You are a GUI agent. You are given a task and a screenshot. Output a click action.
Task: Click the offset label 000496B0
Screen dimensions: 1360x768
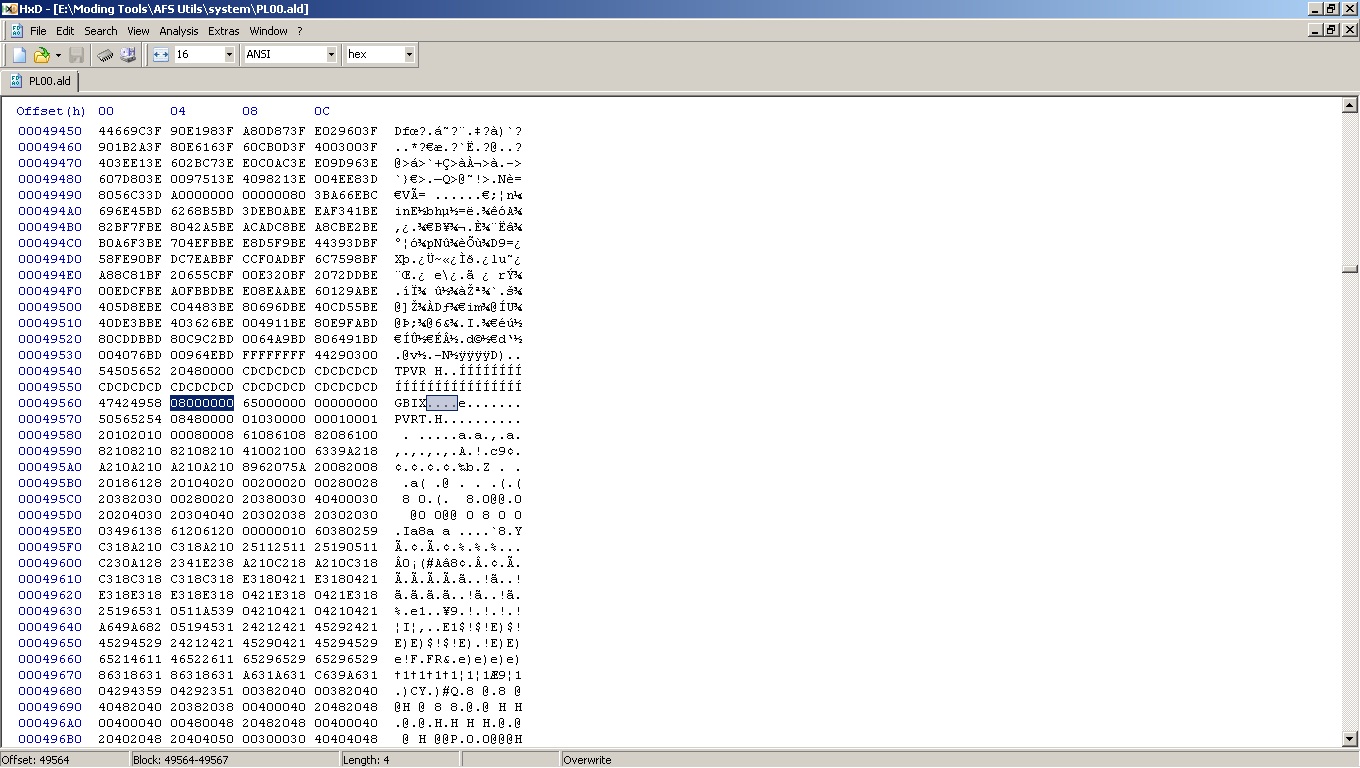click(50, 739)
